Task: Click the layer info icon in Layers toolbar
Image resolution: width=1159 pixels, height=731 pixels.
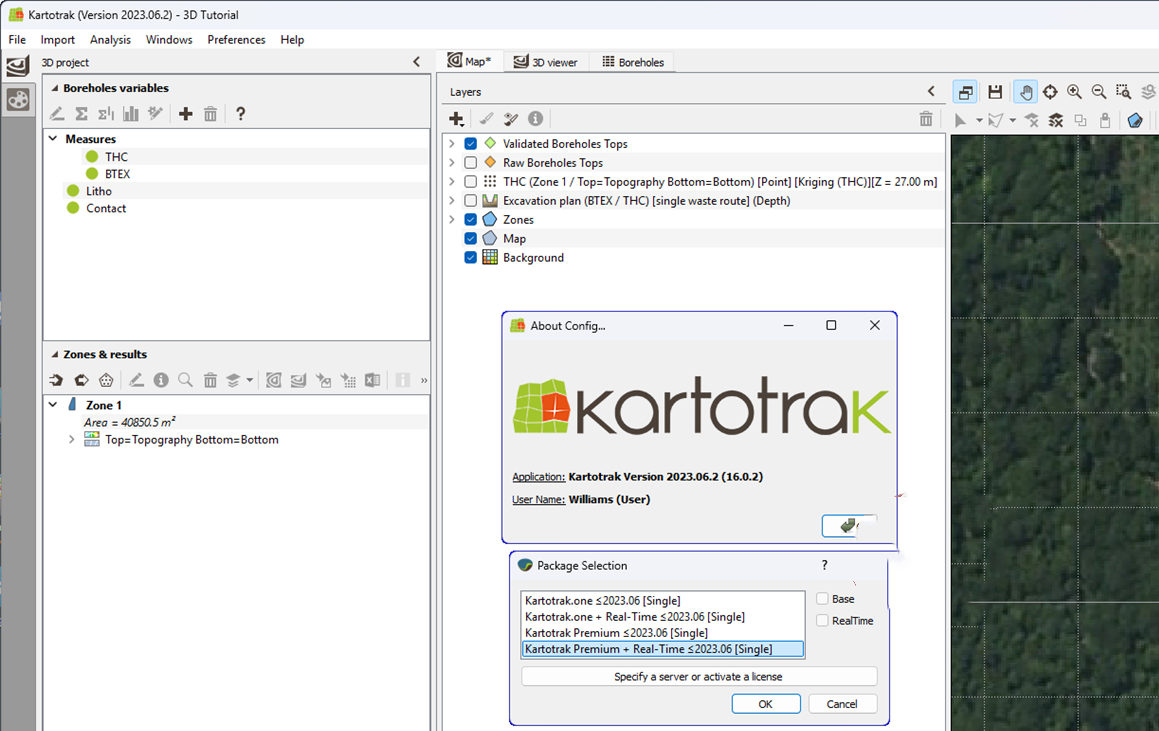Action: [x=535, y=119]
